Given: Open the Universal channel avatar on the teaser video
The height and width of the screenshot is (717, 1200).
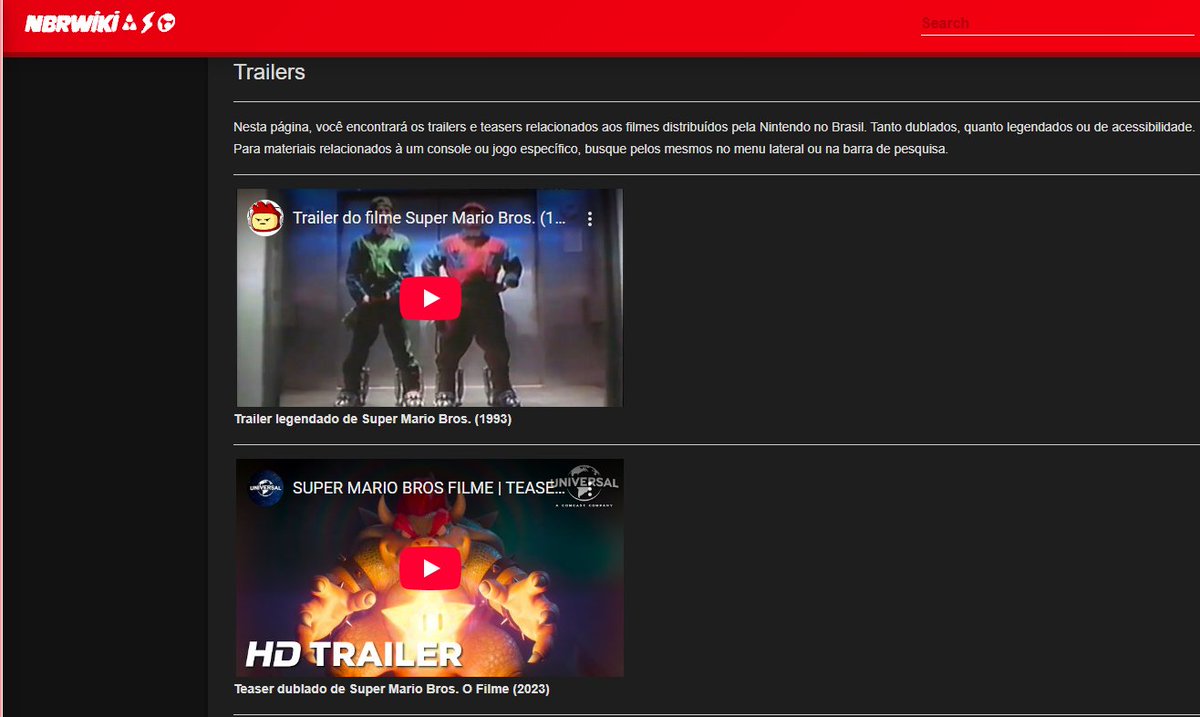Looking at the screenshot, I should 265,488.
